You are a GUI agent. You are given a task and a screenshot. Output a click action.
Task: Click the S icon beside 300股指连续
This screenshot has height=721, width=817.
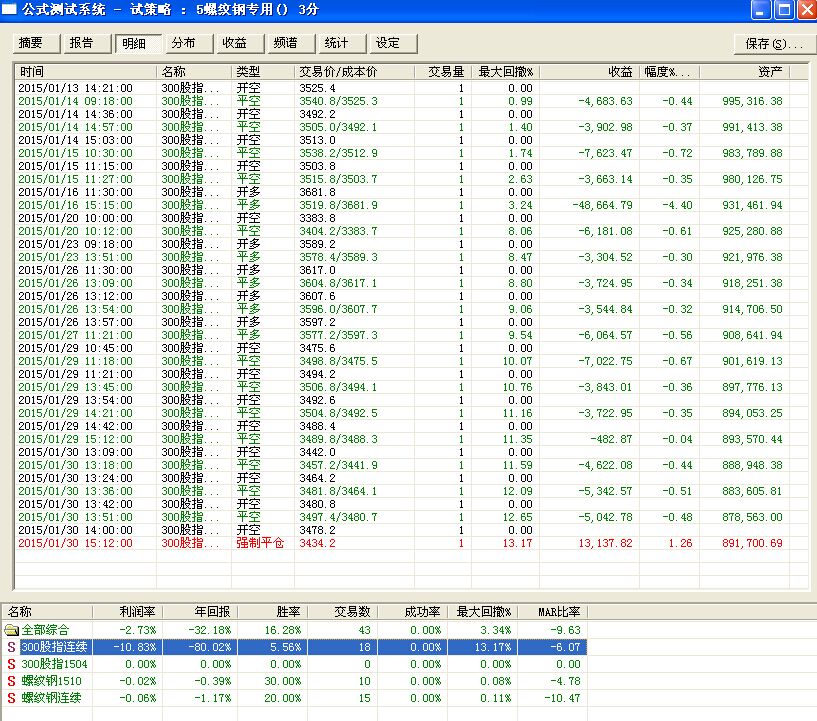click(11, 647)
